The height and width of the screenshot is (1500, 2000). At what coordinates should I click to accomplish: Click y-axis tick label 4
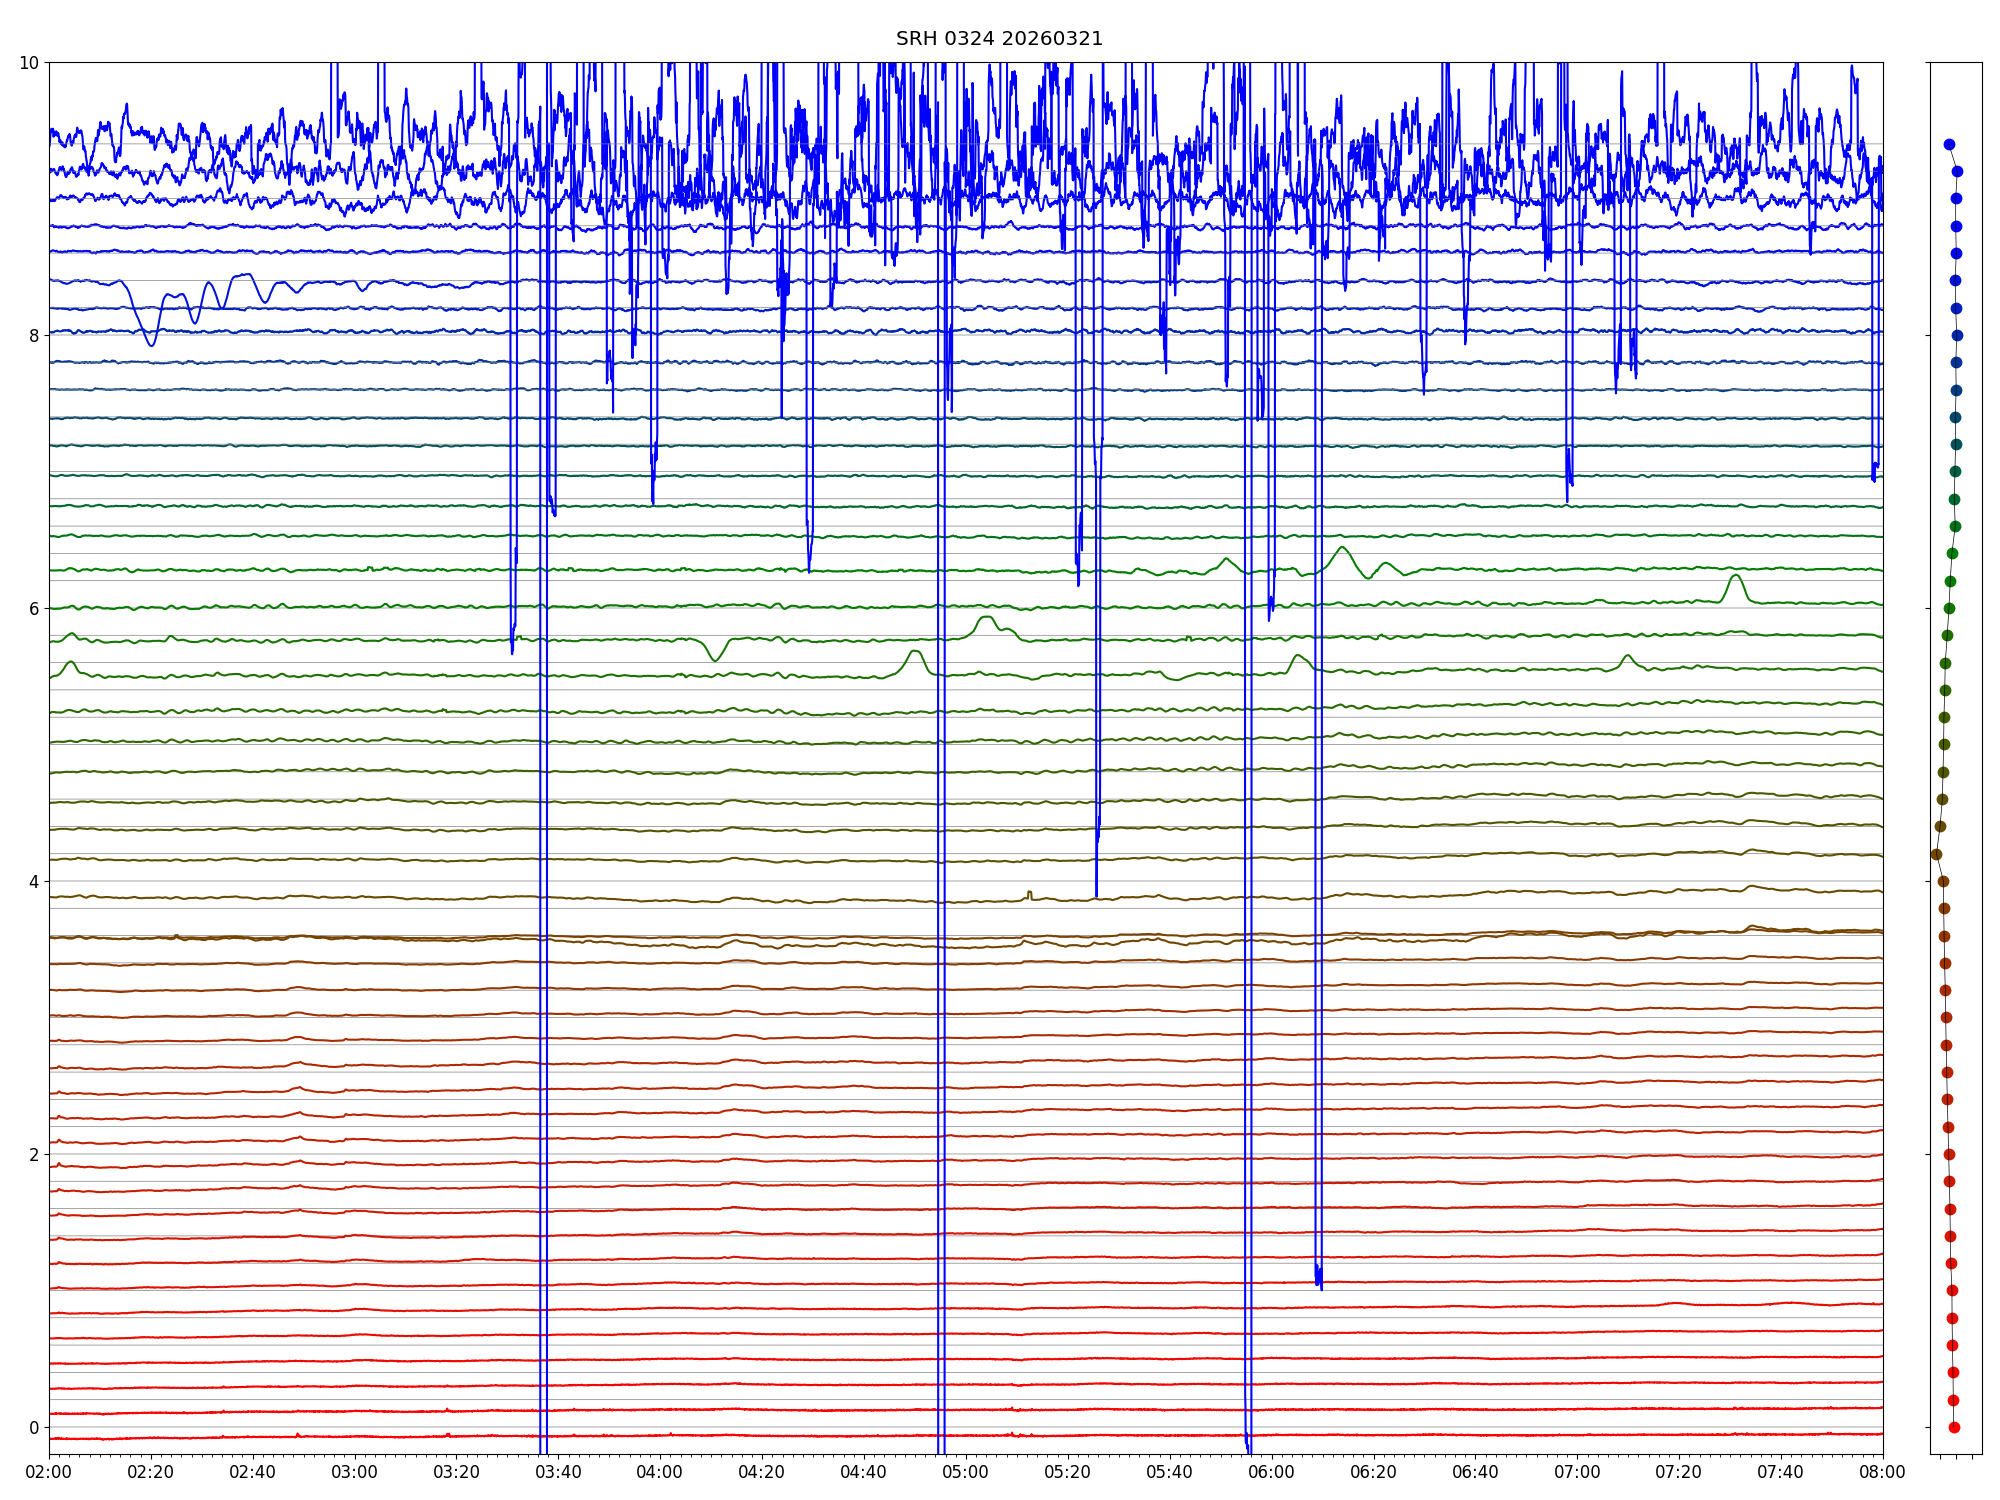pyautogui.click(x=34, y=882)
